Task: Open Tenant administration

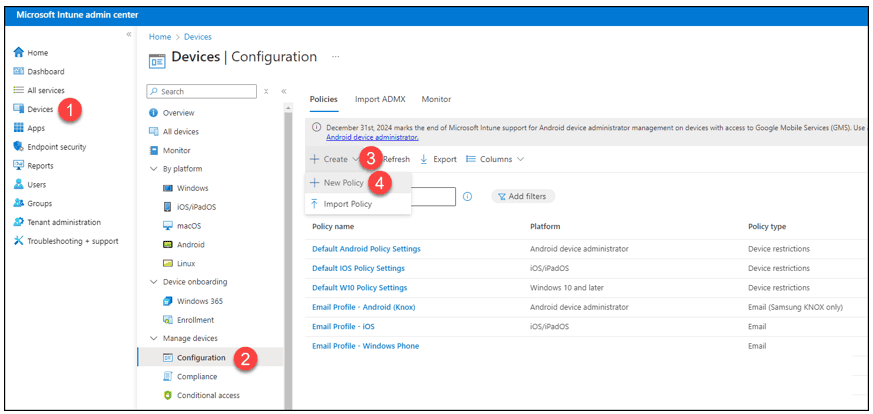Action: pos(57,223)
